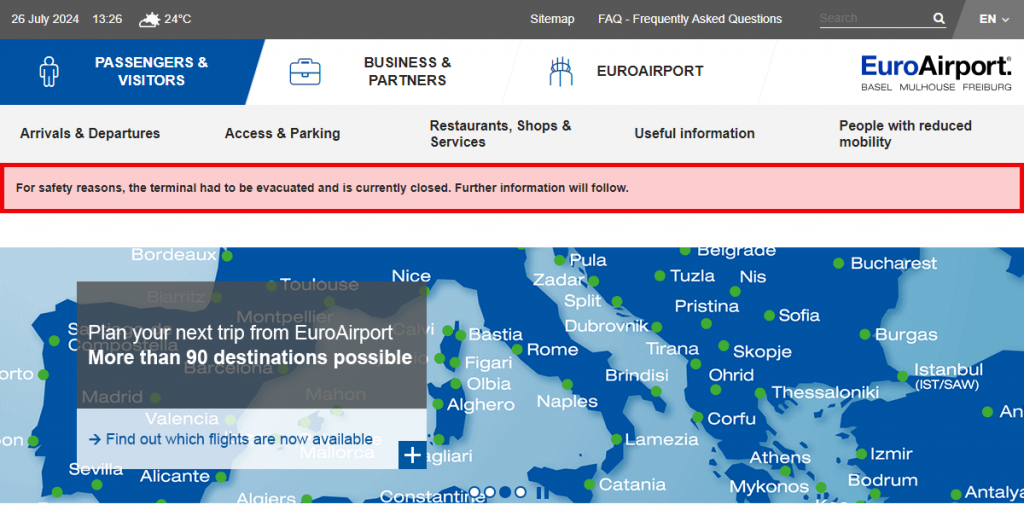
Task: Click the EuroAirport Basel Mulhouse Freiburg logo
Action: (x=936, y=73)
